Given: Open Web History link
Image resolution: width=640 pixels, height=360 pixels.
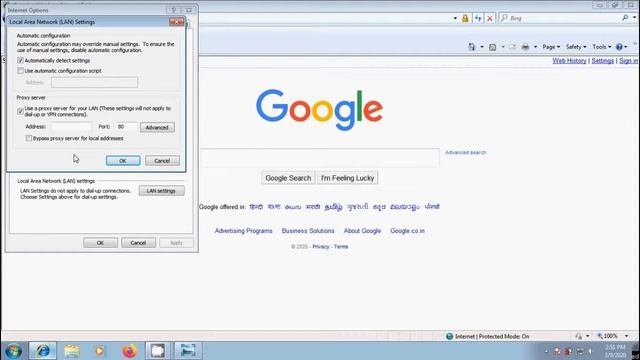Looking at the screenshot, I should click(569, 61).
